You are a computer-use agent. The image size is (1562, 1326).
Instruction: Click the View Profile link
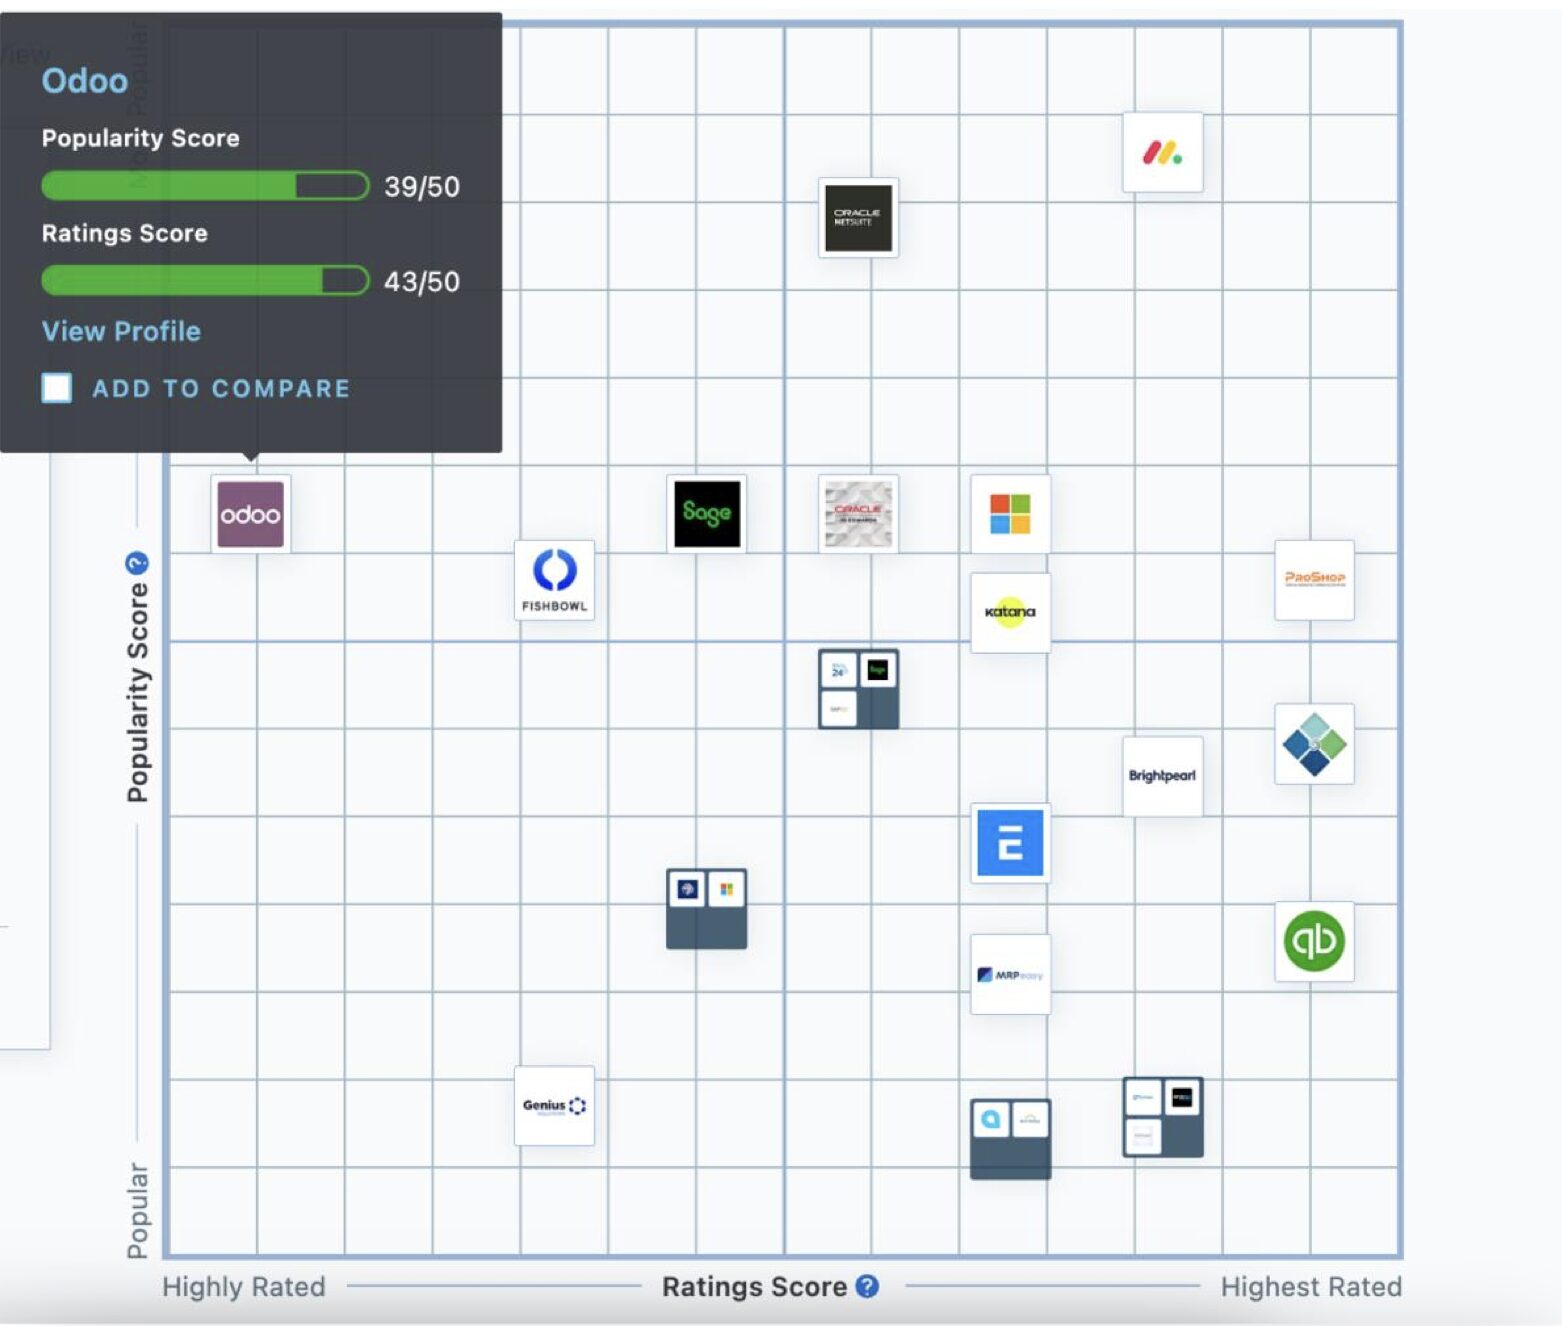tap(121, 331)
